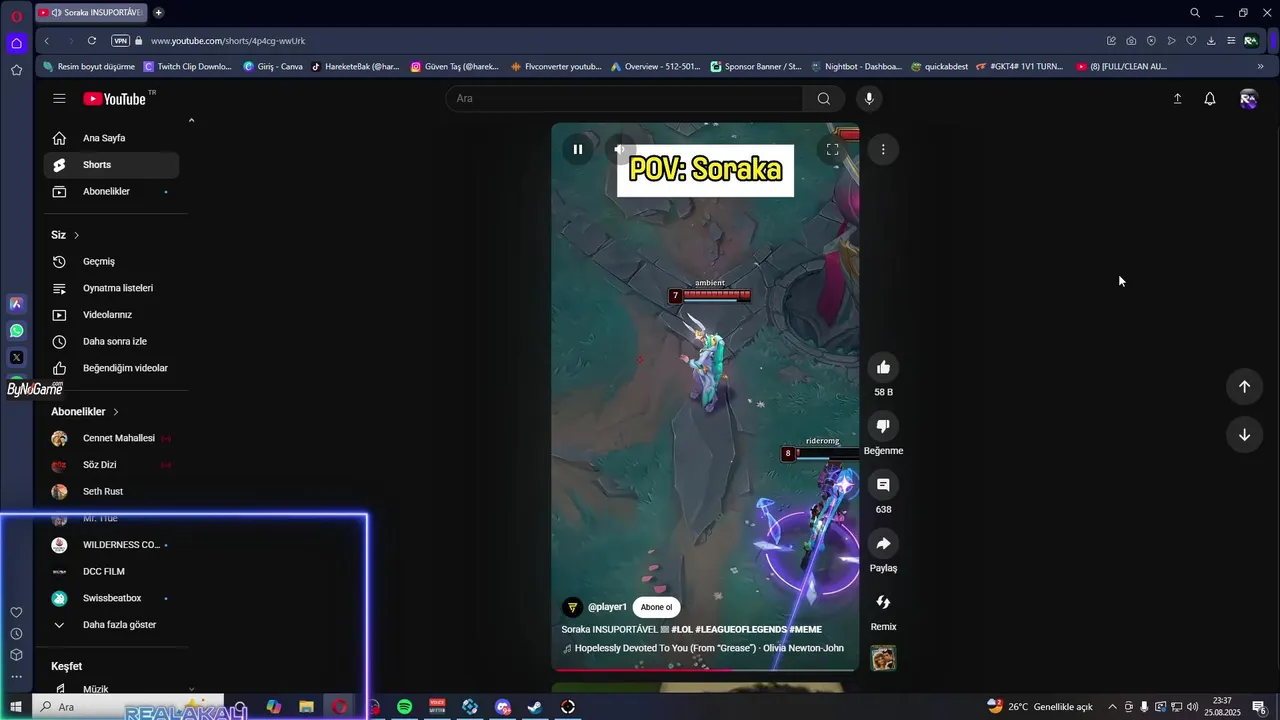Go to the next short with down arrow
This screenshot has height=720, width=1280.
point(1244,435)
